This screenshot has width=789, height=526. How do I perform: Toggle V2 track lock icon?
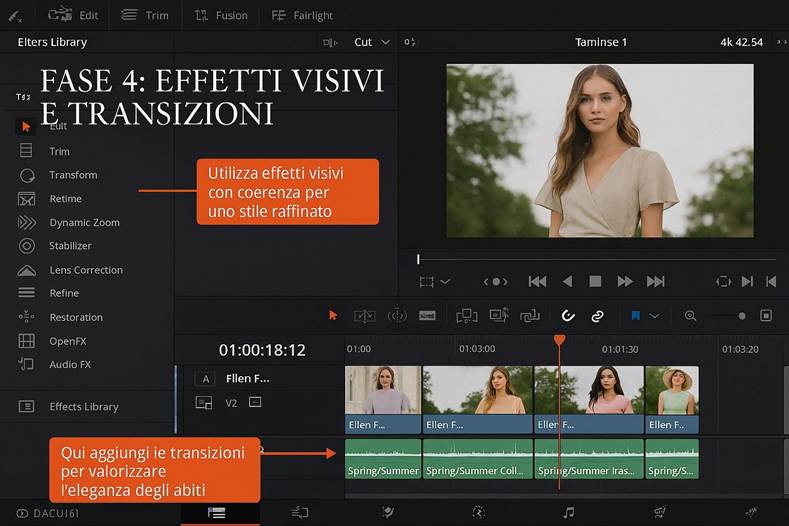coord(204,402)
